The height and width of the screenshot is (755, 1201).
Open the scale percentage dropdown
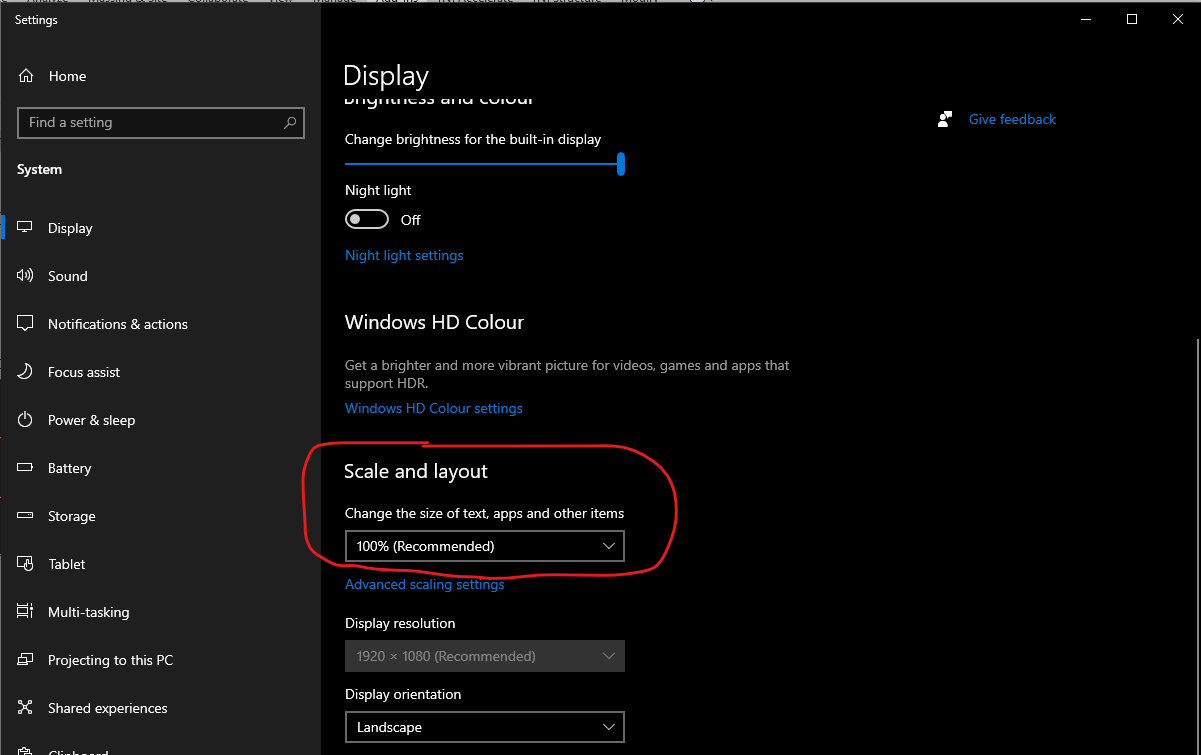point(484,546)
